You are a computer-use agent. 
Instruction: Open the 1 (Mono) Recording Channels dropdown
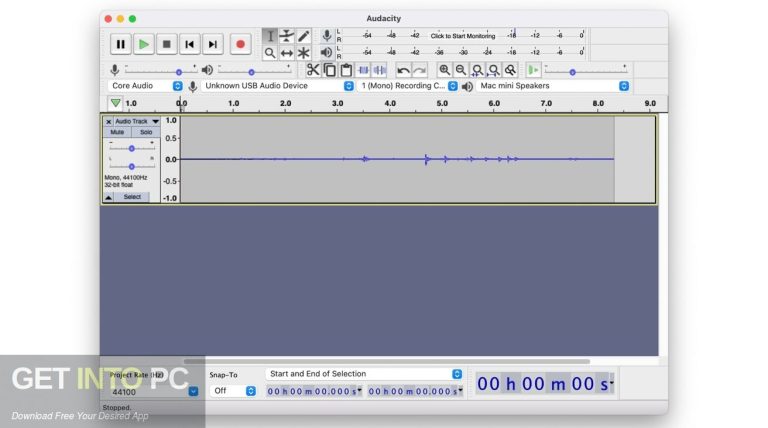408,86
